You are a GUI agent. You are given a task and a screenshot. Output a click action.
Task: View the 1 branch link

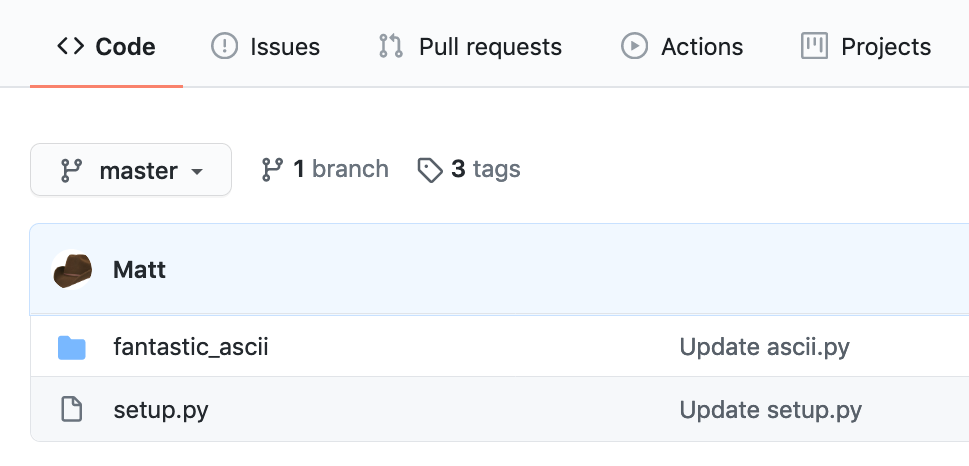point(340,169)
